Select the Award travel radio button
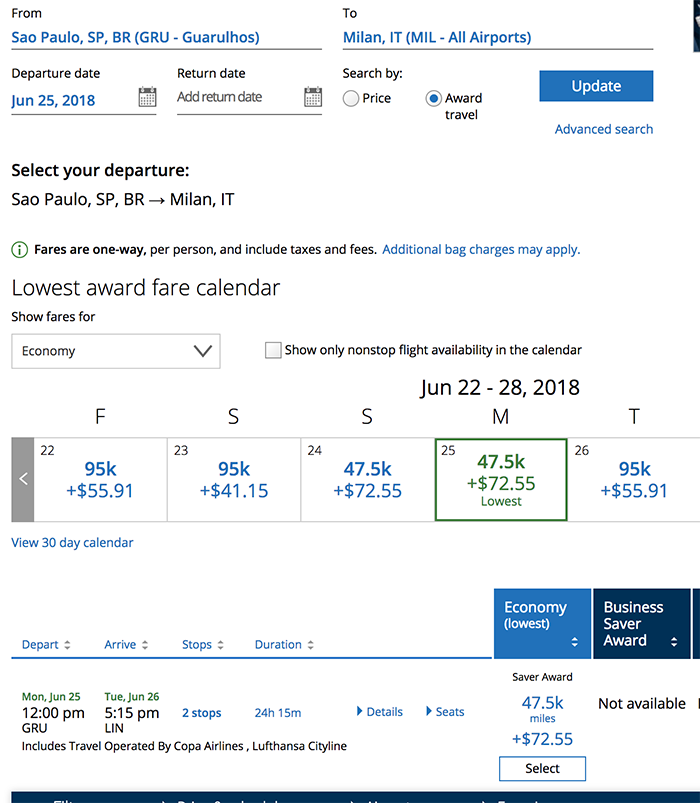Viewport: 700px width, 803px height. pos(433,98)
